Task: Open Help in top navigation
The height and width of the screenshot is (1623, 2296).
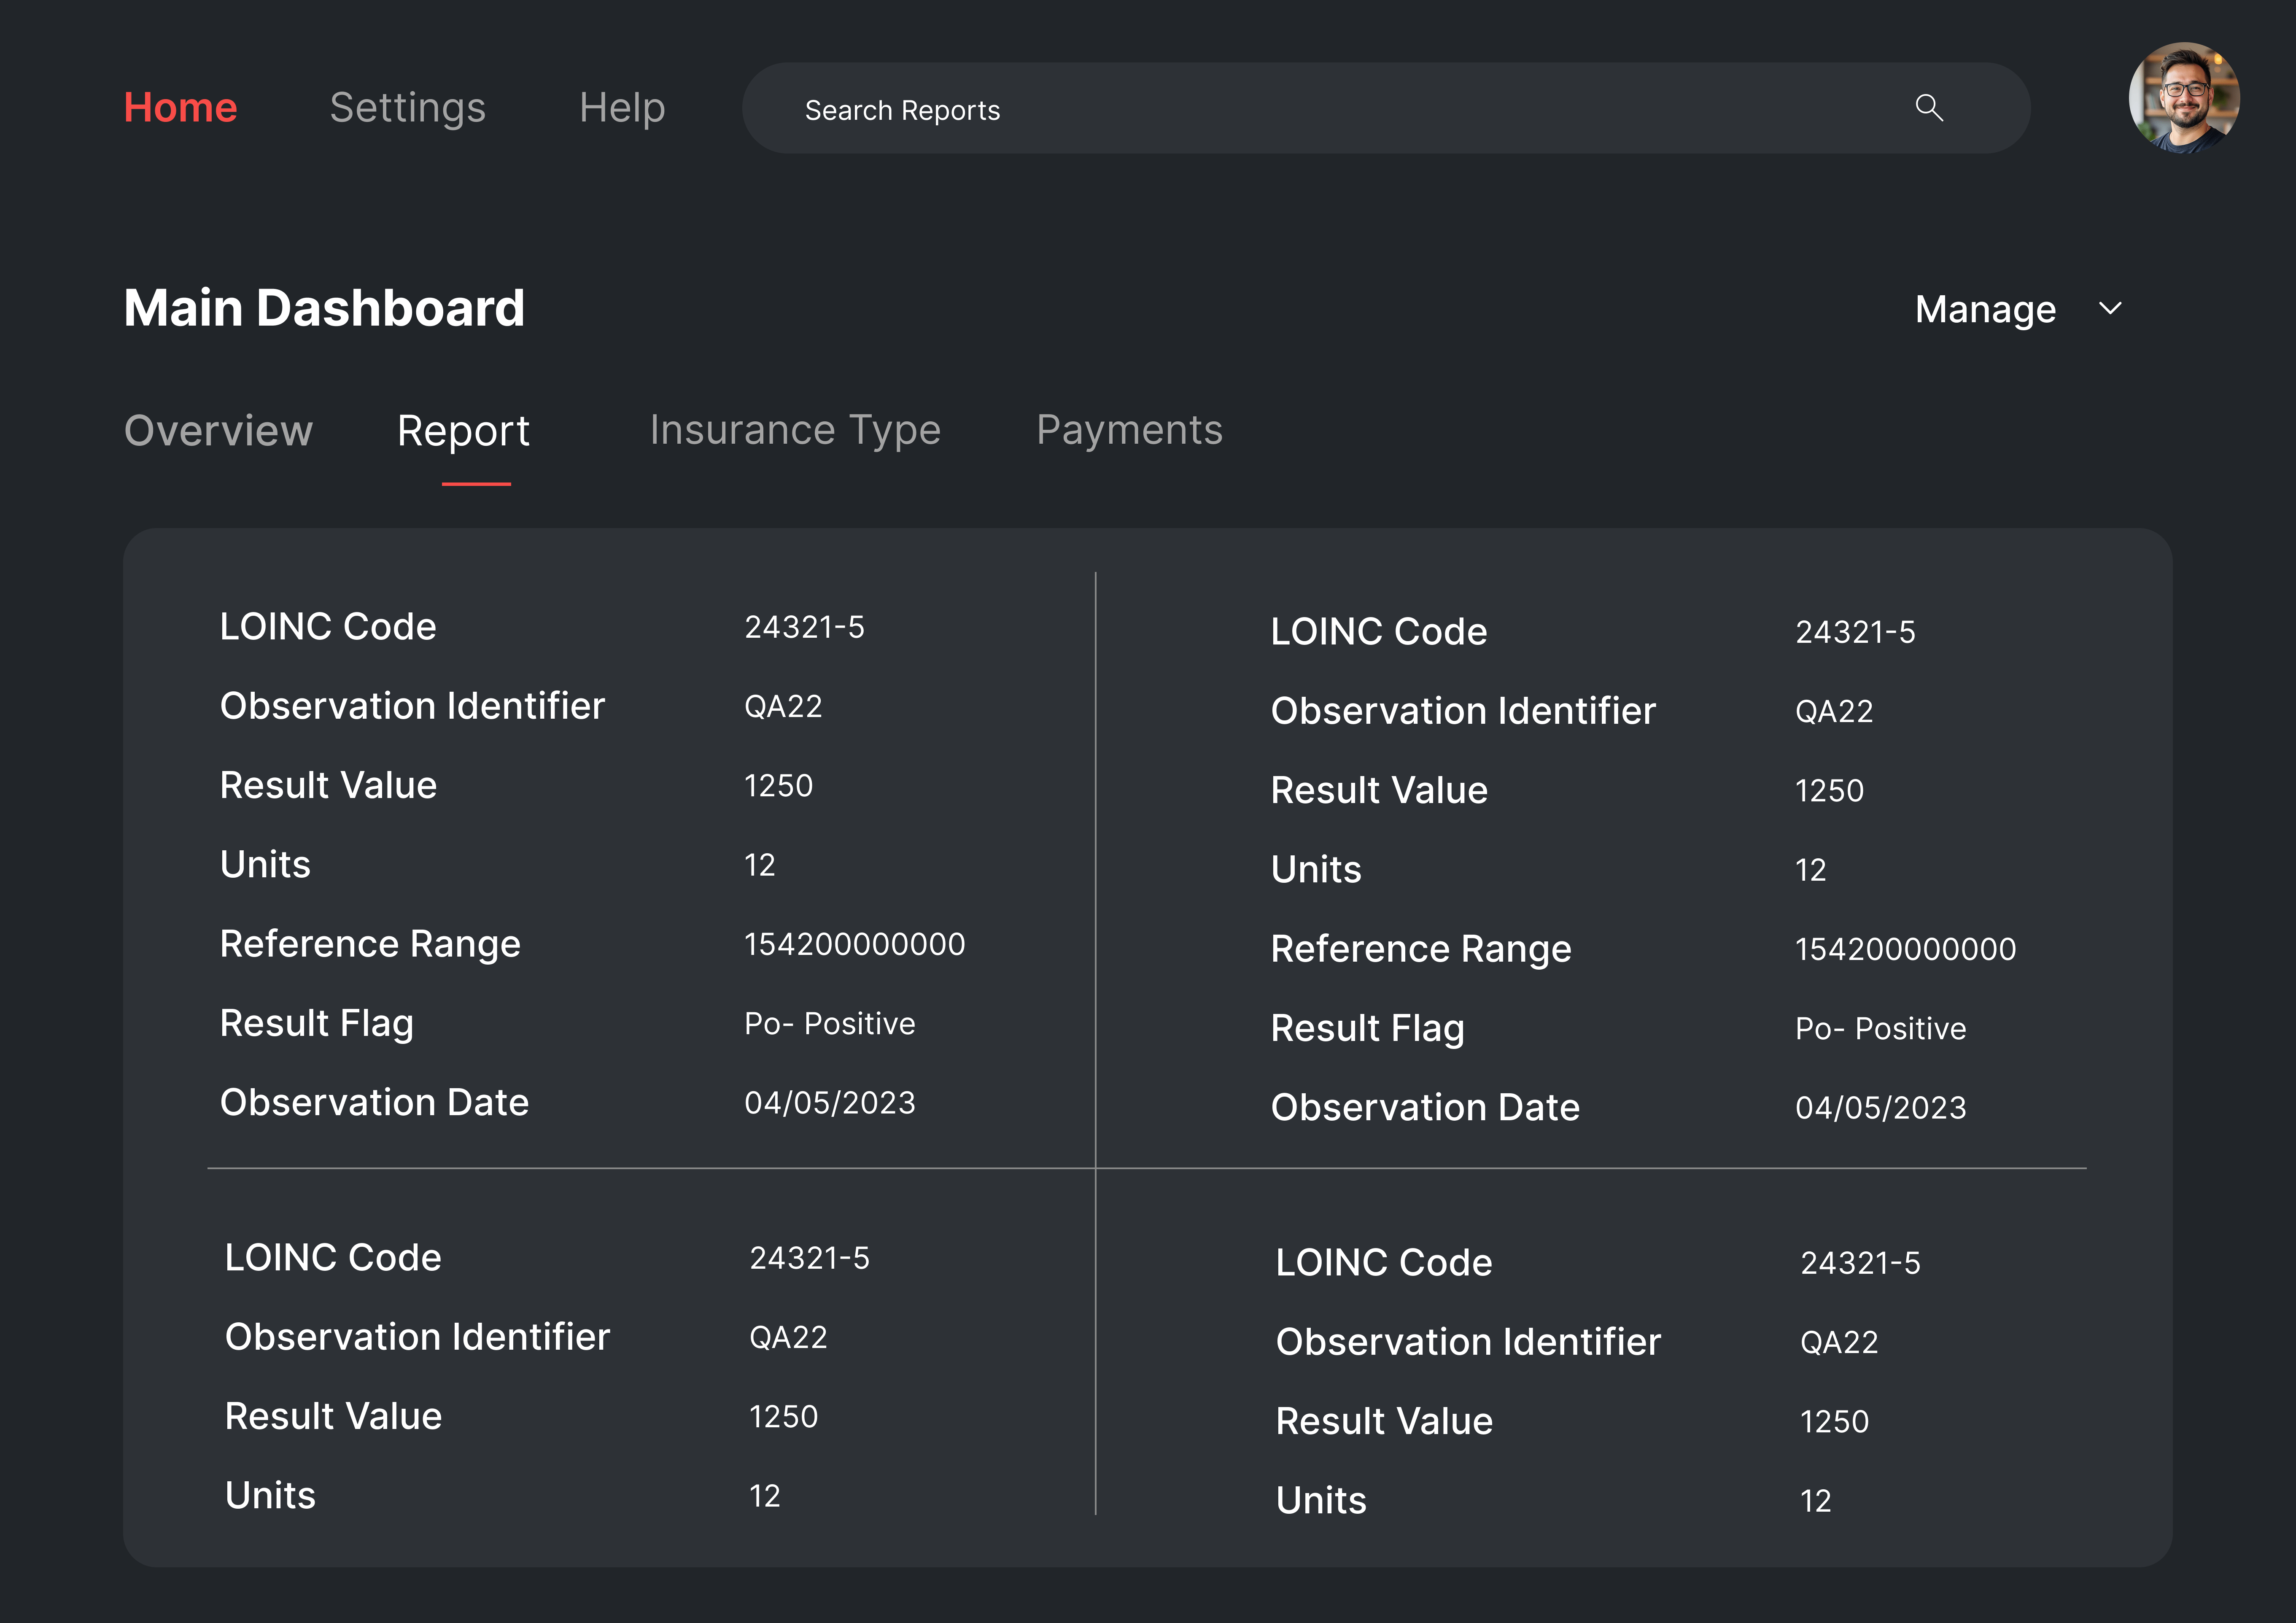Action: 622,108
